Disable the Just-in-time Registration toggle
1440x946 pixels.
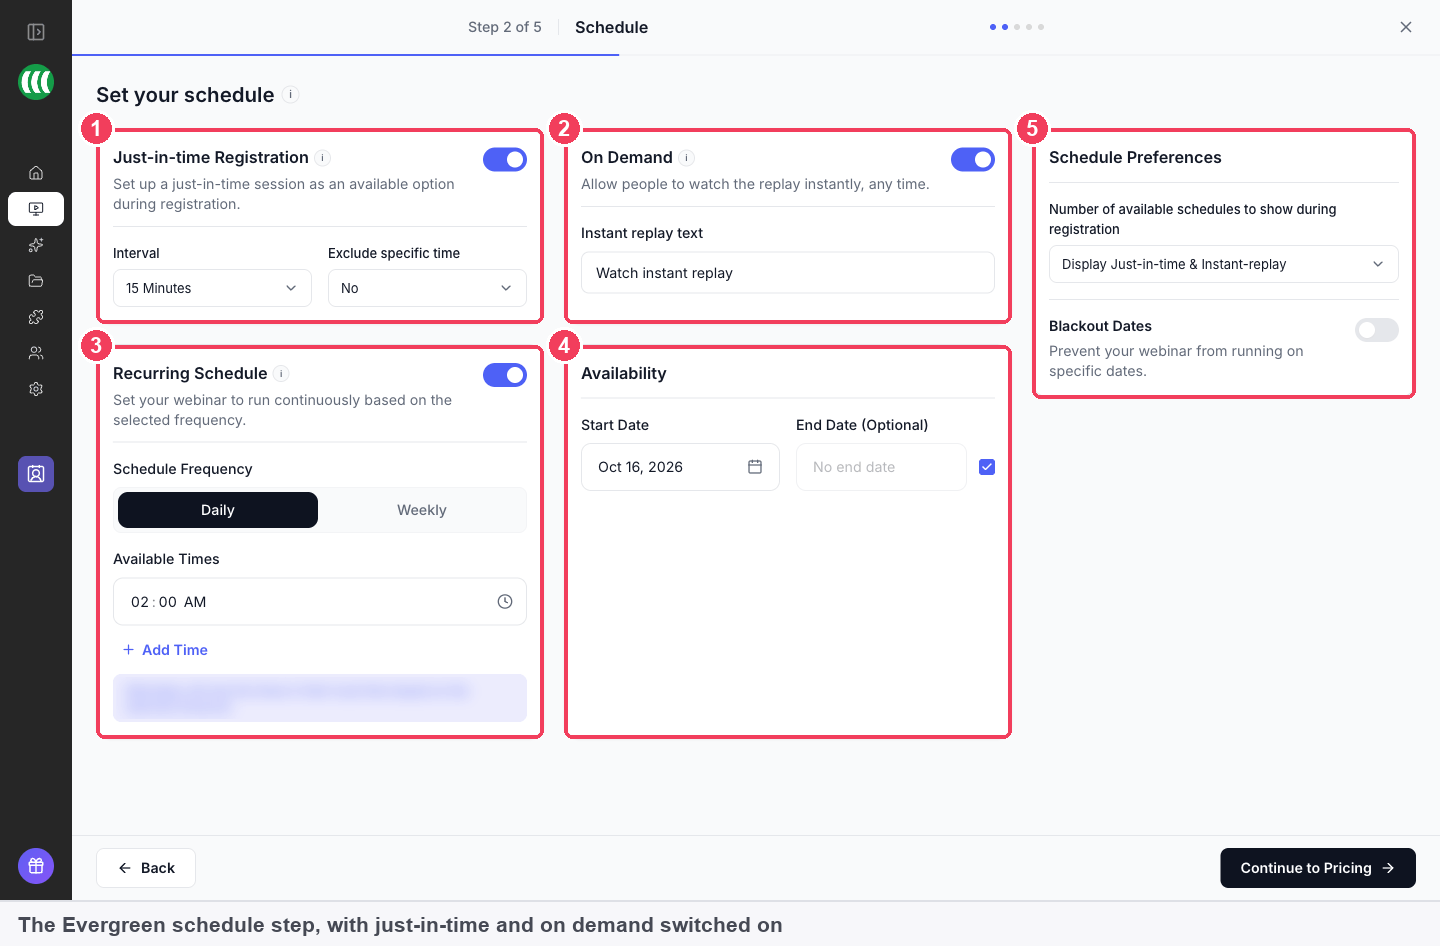point(505,159)
